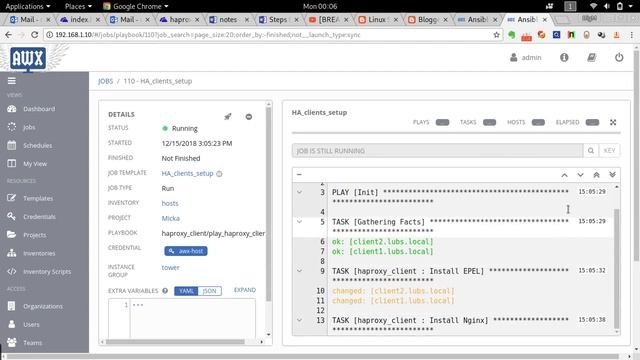
Task: Open the documentation book icon
Action: 591,58
